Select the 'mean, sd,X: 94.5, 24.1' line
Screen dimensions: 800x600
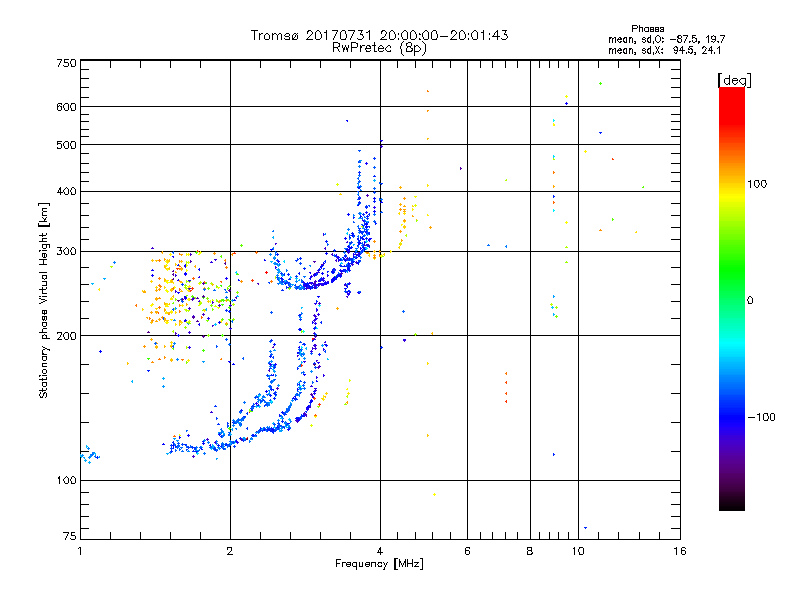pos(664,50)
